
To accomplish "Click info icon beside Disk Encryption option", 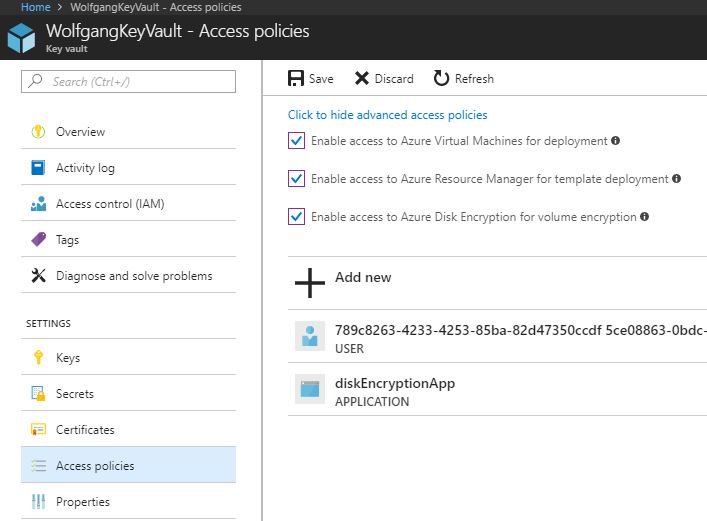I will pos(644,217).
